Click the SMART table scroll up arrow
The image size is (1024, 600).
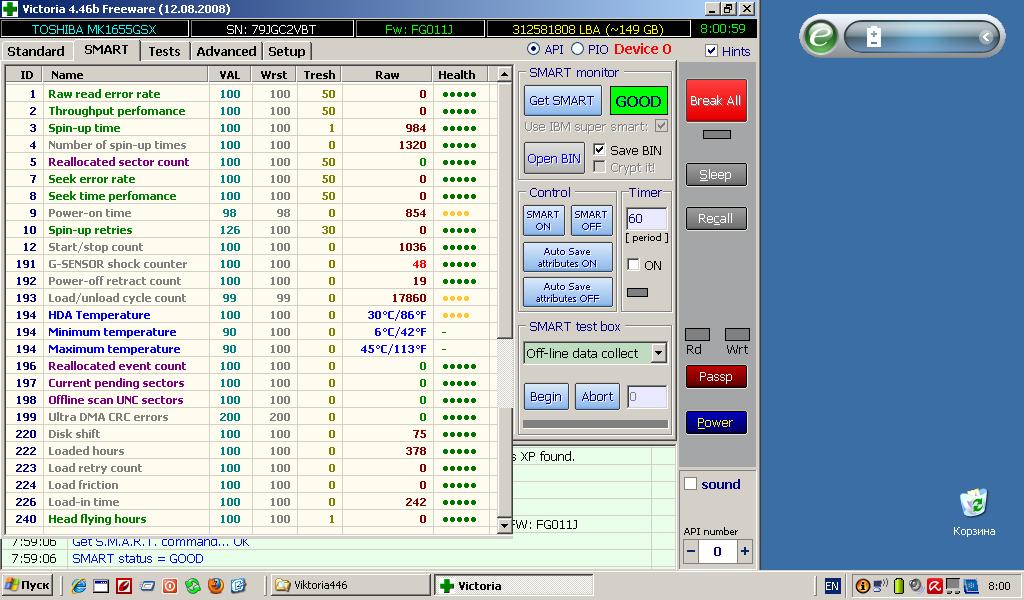504,74
